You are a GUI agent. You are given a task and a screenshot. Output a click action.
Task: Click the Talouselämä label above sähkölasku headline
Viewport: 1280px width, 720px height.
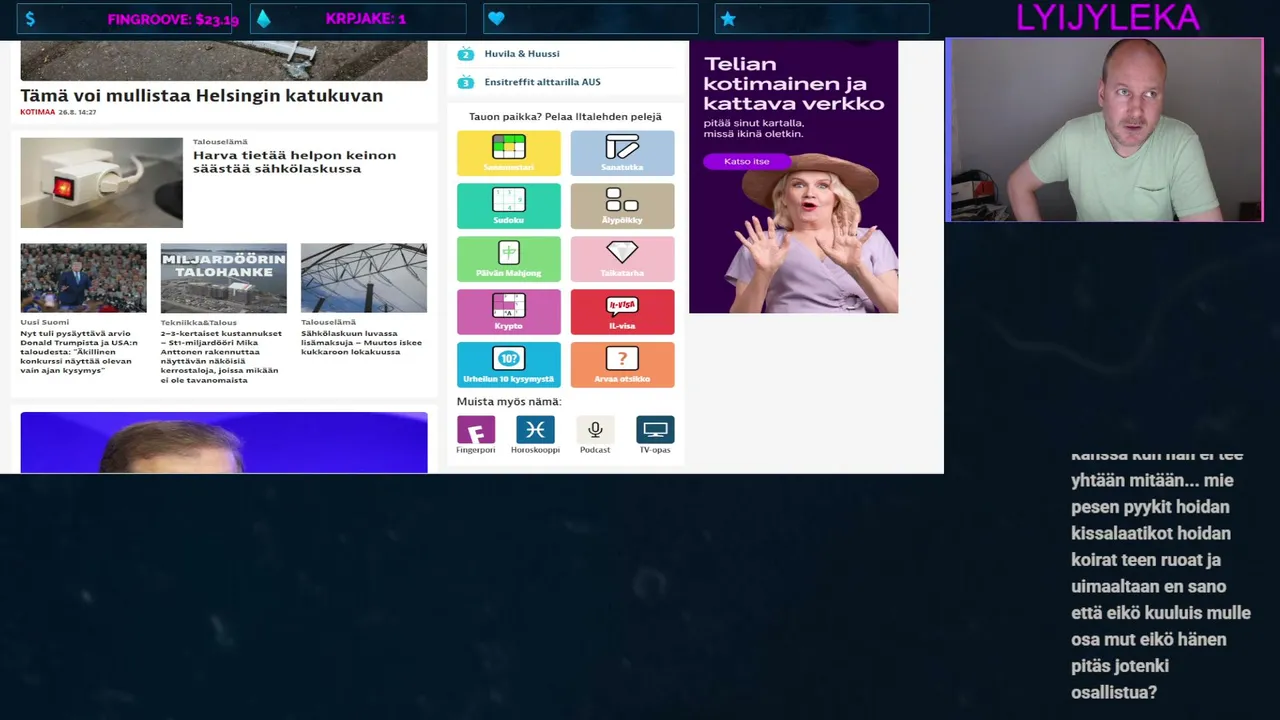point(220,142)
